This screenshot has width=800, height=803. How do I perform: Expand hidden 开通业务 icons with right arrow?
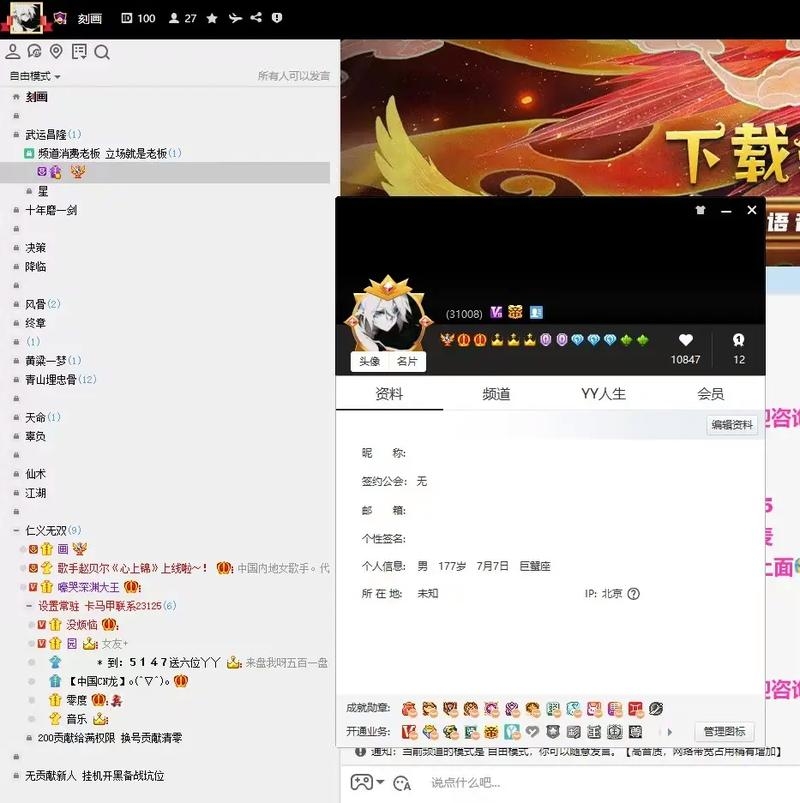669,730
